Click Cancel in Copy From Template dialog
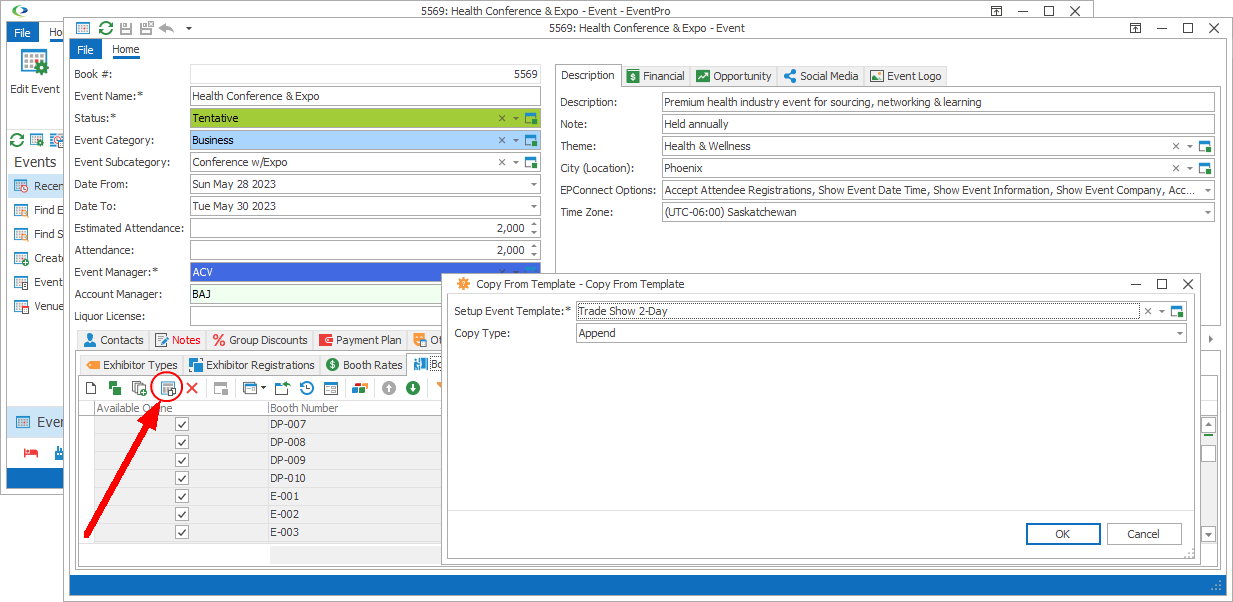The height and width of the screenshot is (602, 1233). coord(1143,534)
